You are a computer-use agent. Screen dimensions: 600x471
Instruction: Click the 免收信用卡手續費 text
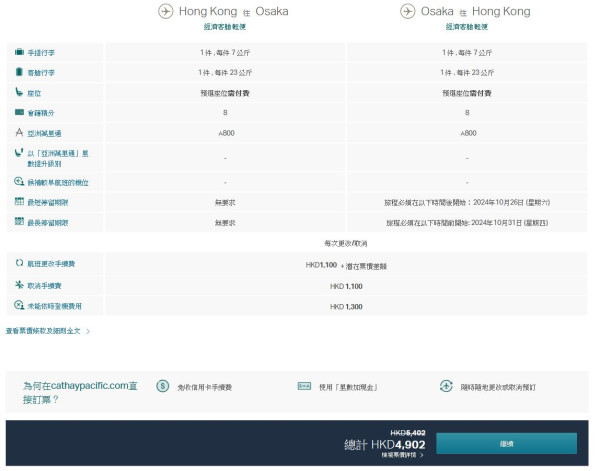click(x=204, y=387)
